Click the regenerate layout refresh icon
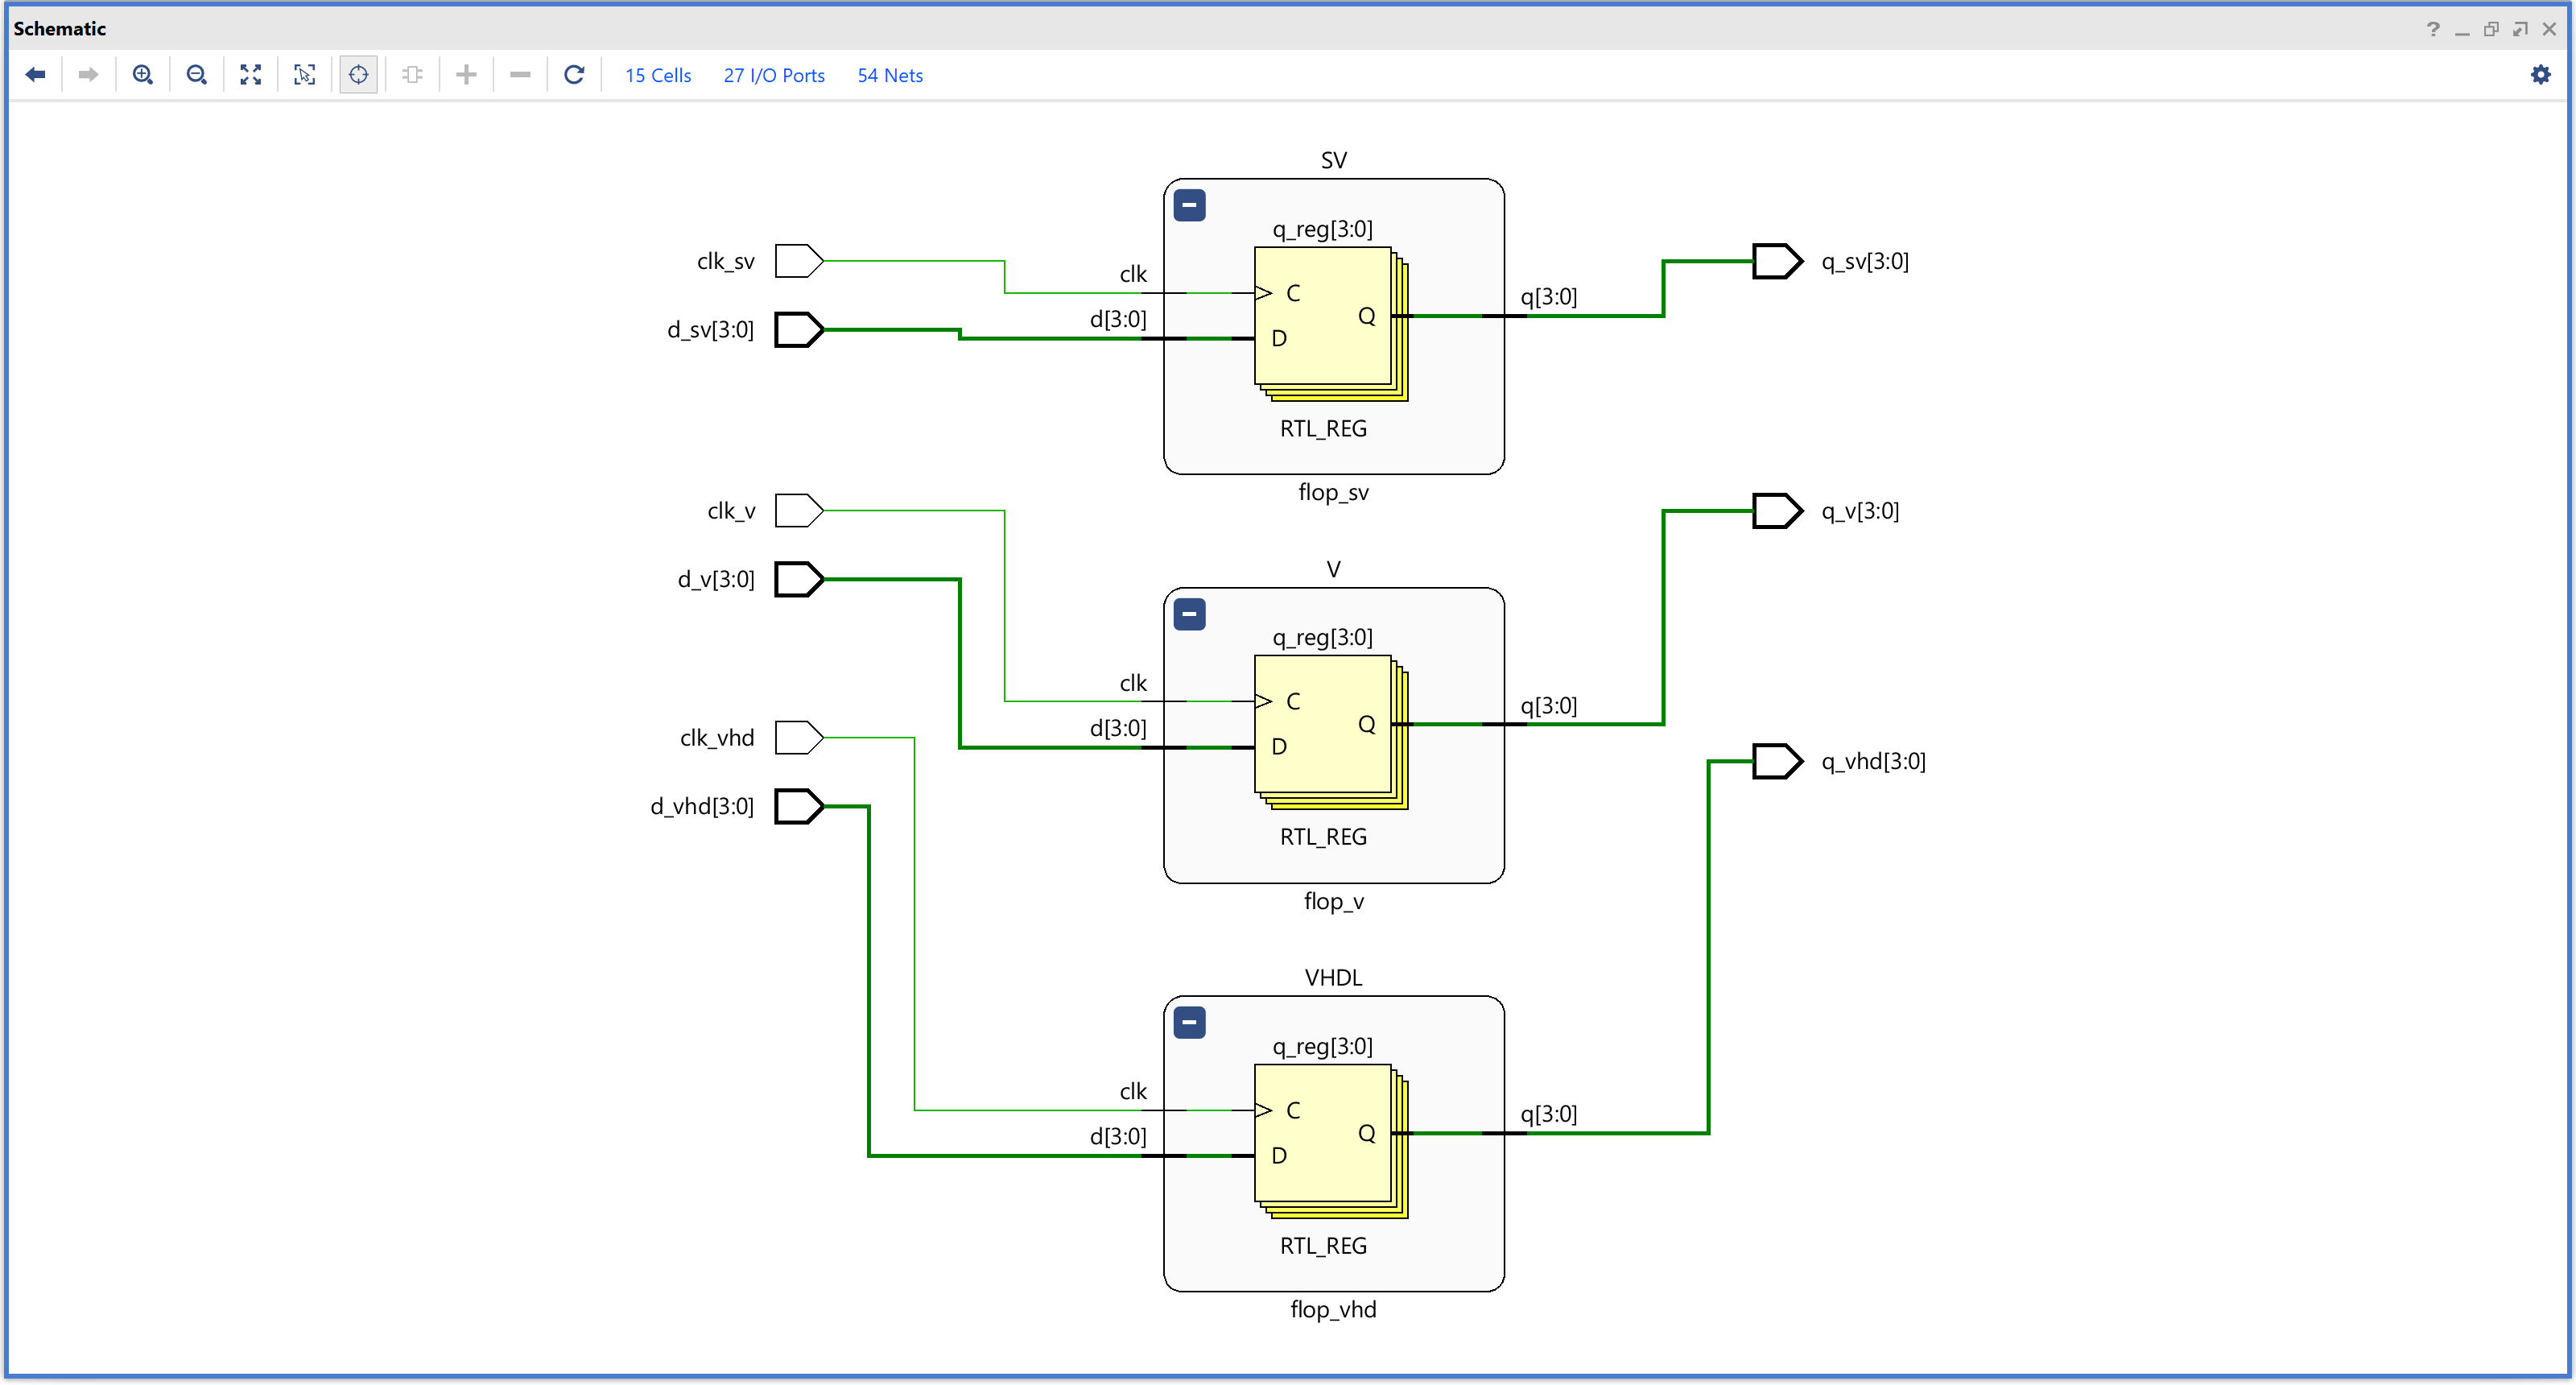 [x=574, y=75]
